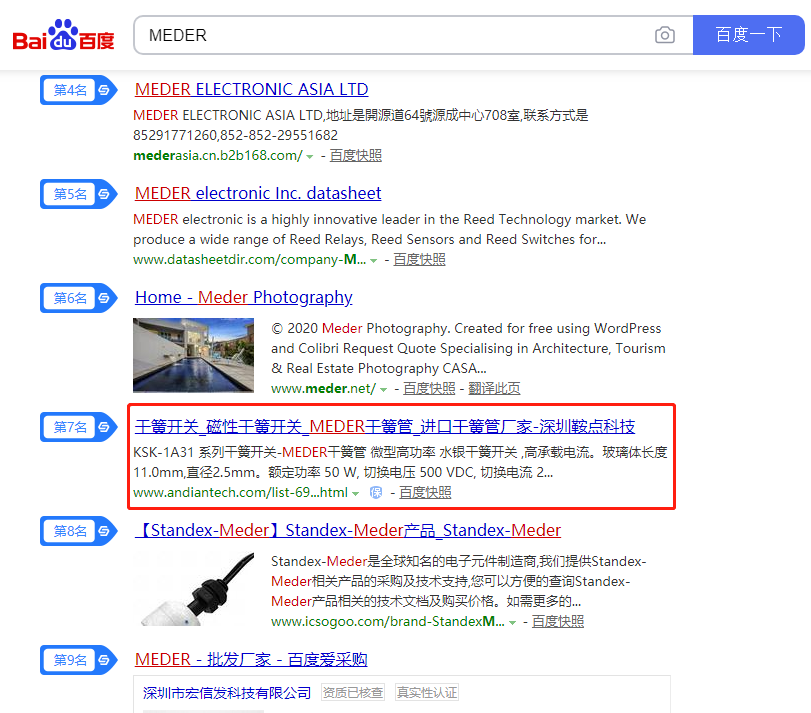Viewport: 811px width, 713px height.
Task: Expand arrow next to www.meder.net URL
Action: pos(383,389)
